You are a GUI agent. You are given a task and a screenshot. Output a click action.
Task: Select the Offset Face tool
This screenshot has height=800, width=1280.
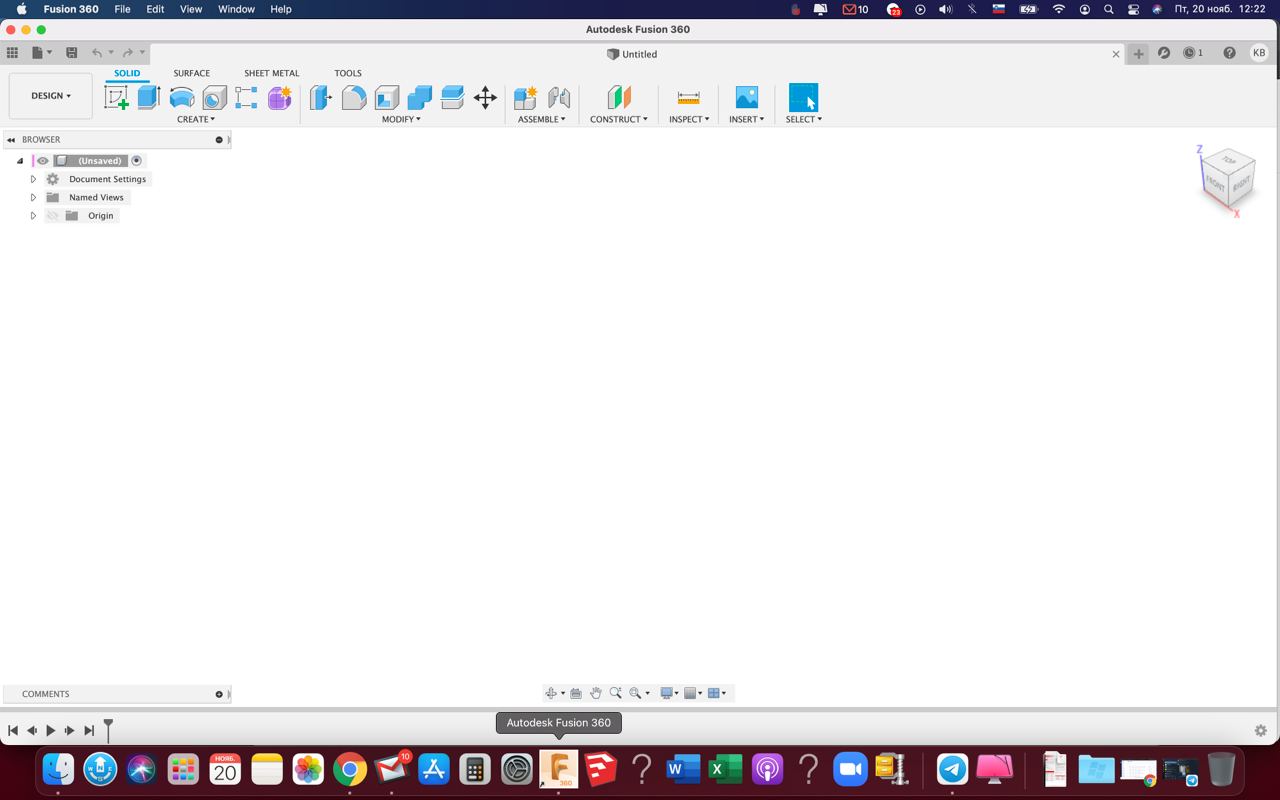point(452,97)
